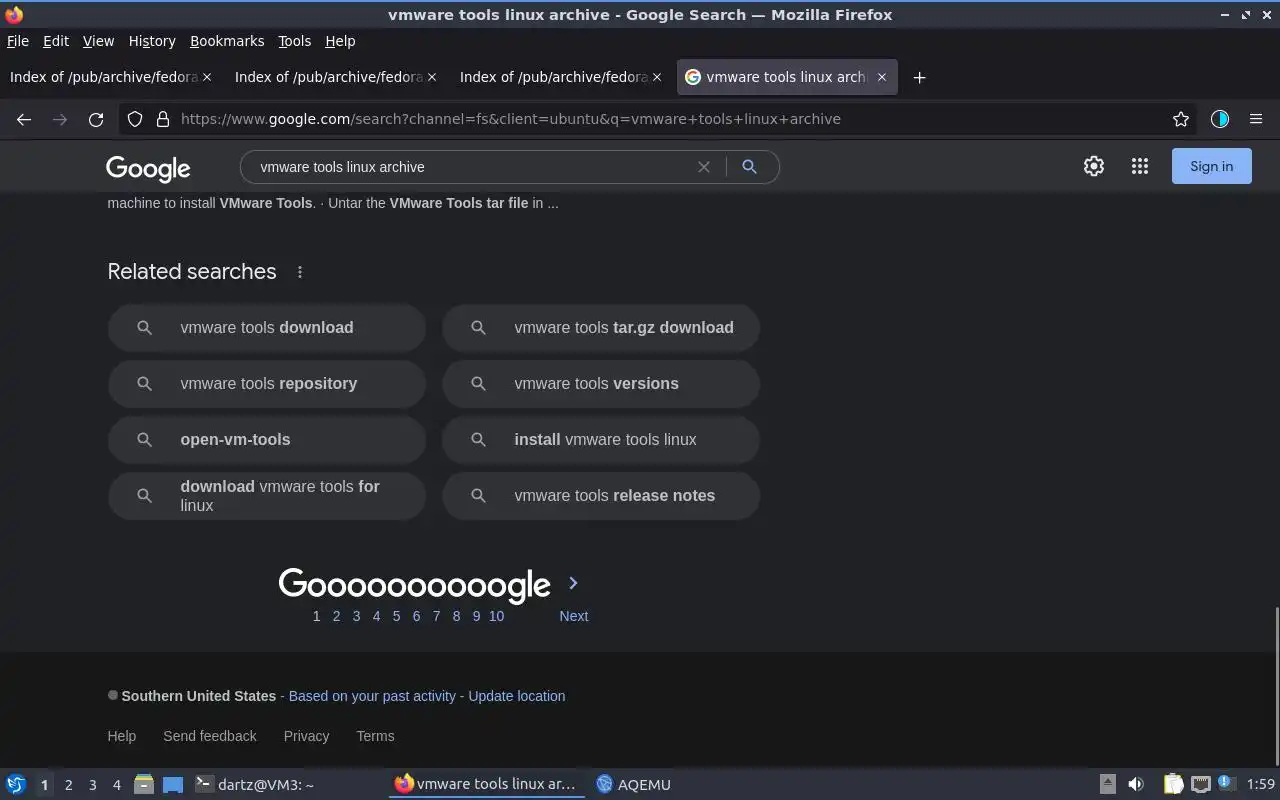Image resolution: width=1280 pixels, height=800 pixels.
Task: Click the Next results link
Action: pos(574,616)
